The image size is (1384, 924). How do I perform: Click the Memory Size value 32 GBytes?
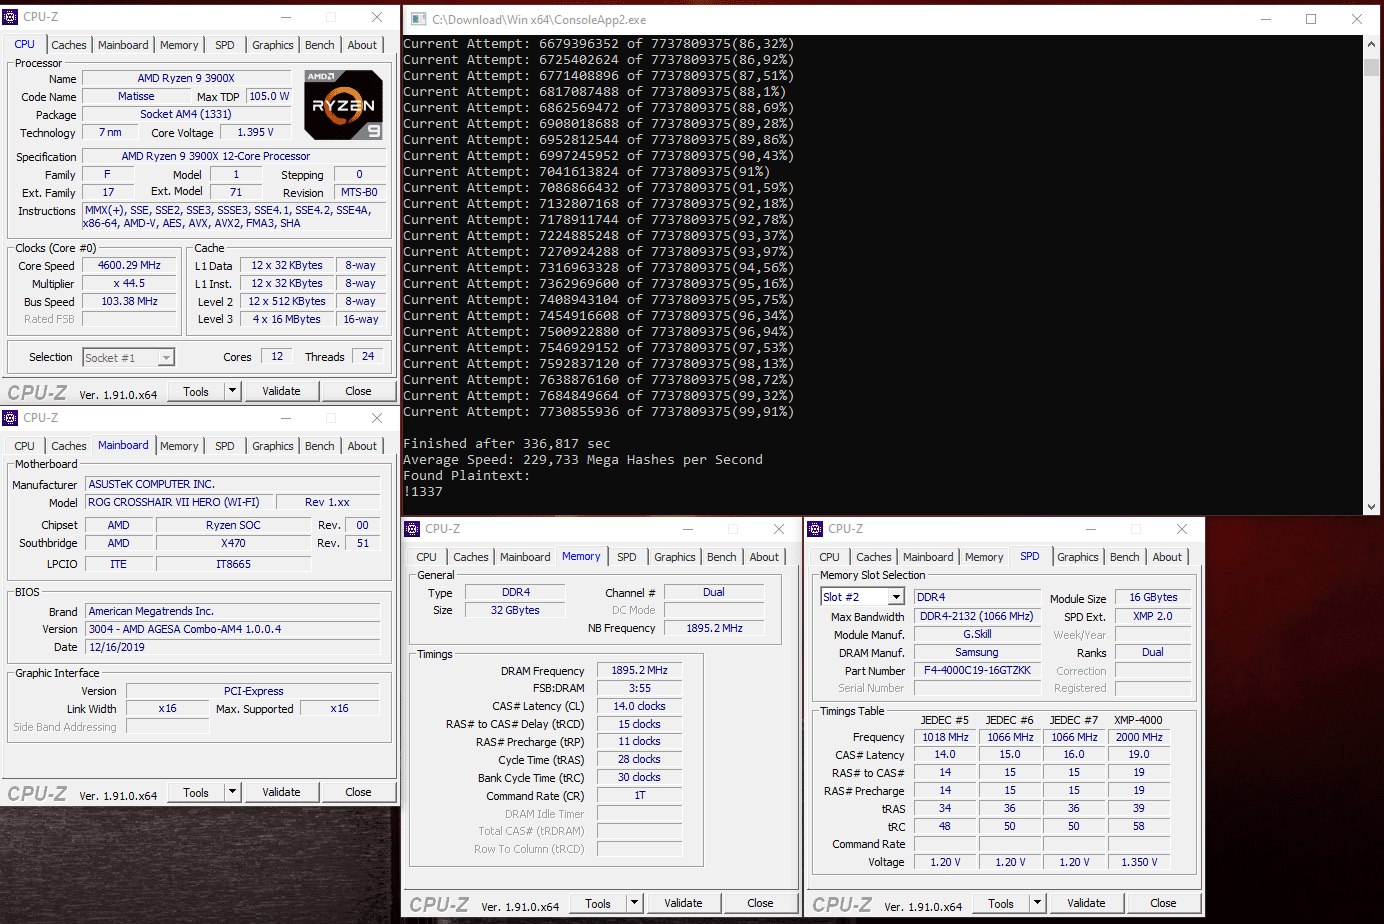515,610
